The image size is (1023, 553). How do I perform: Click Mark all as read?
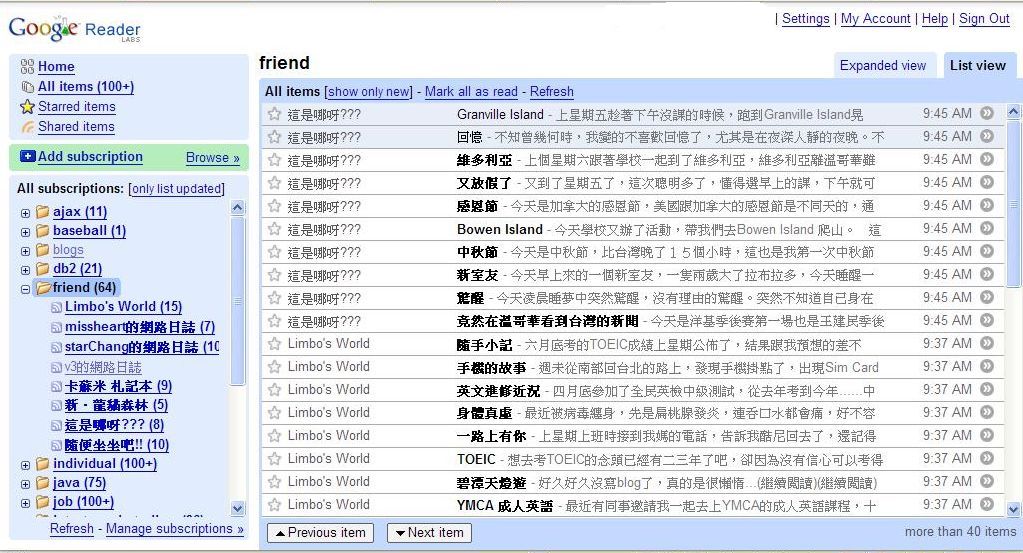[471, 92]
